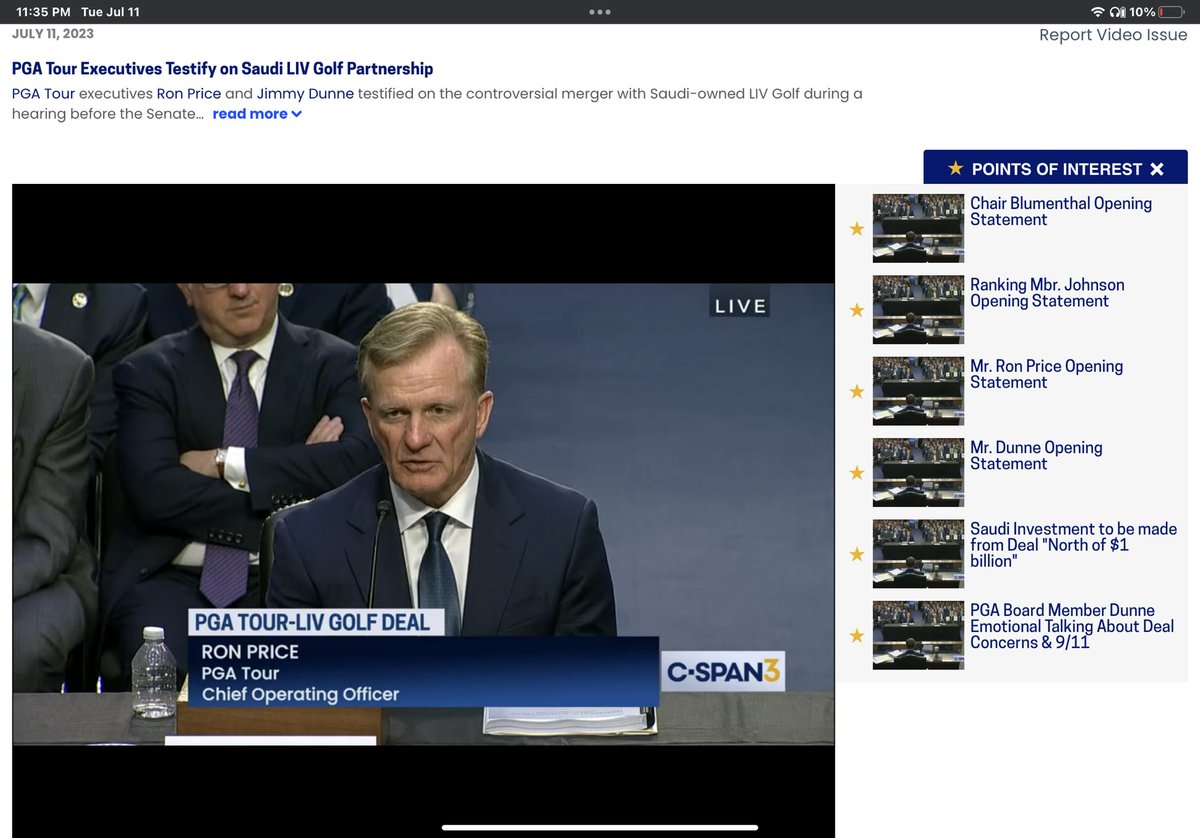This screenshot has width=1200, height=838.
Task: Open Ranking Mbr. Johnson statement thumbnail
Action: point(918,309)
